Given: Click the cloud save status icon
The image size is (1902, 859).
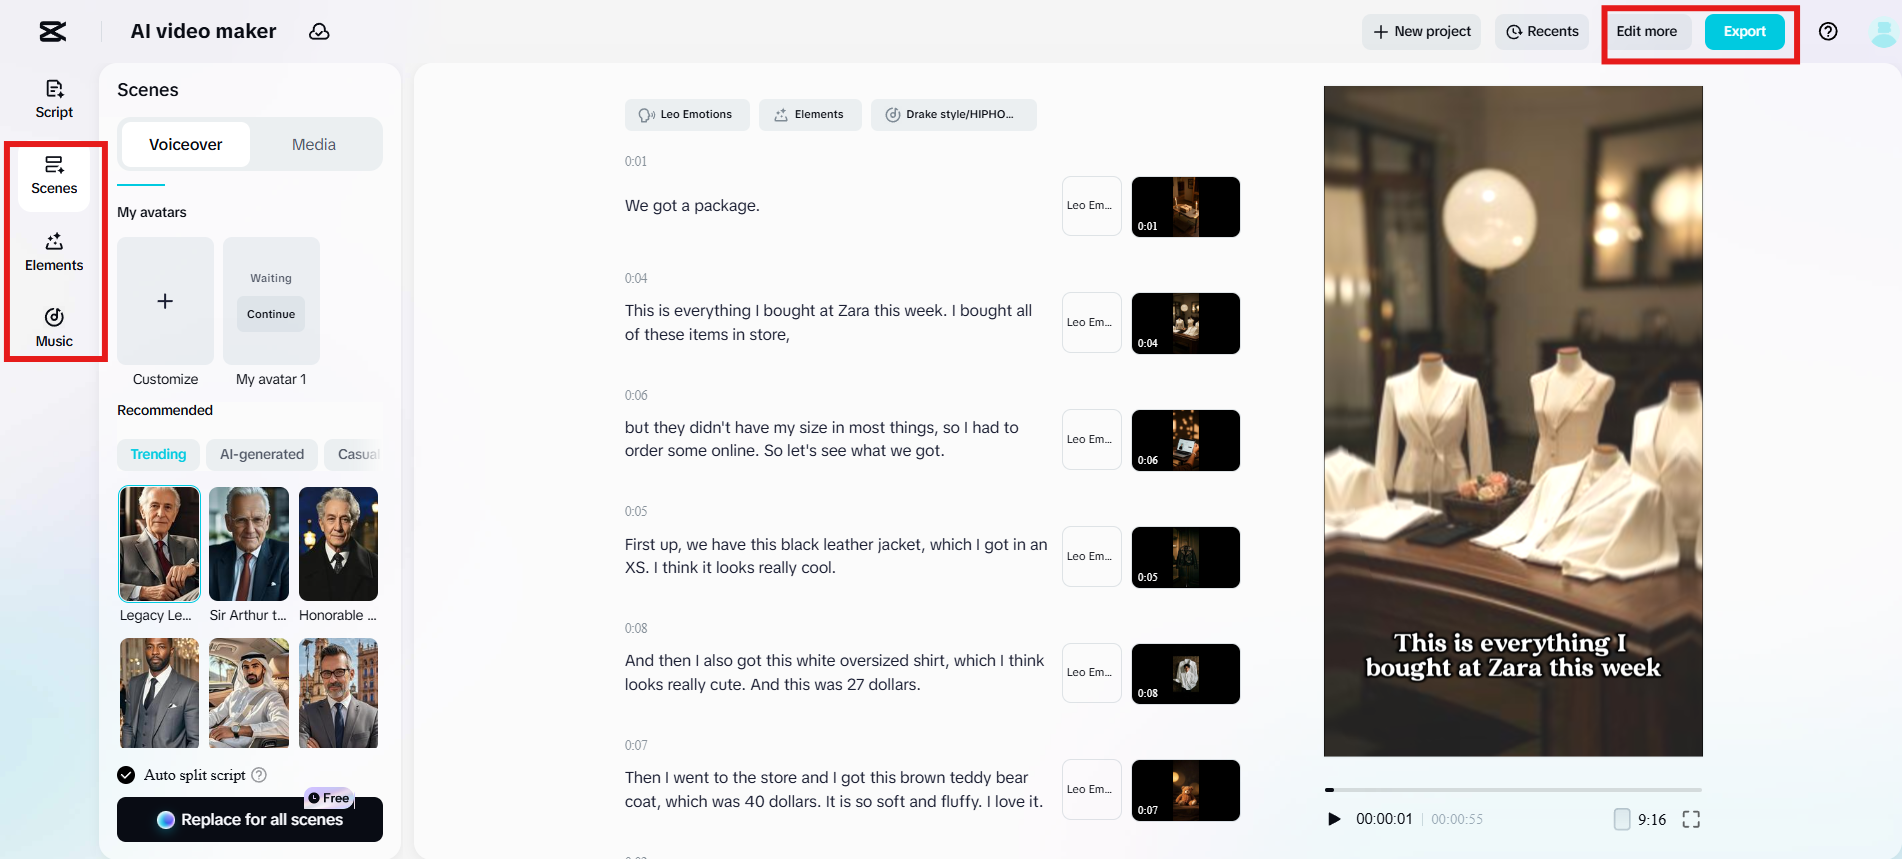Looking at the screenshot, I should [x=319, y=32].
